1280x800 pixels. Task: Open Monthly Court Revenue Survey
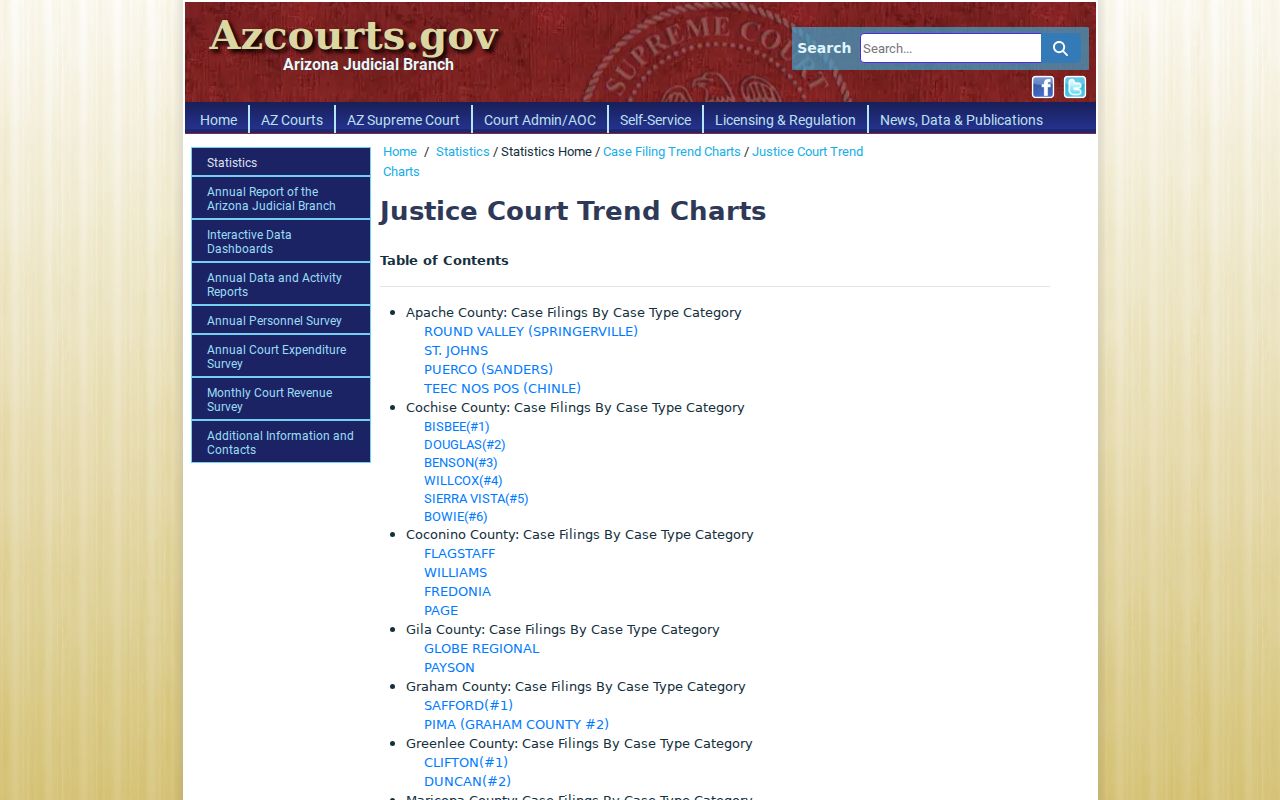point(281,399)
